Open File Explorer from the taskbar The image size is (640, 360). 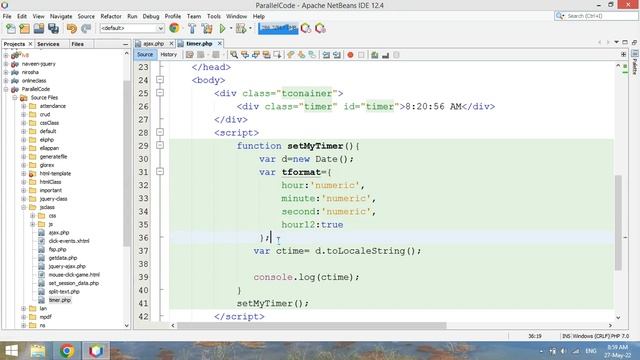pyautogui.click(x=38, y=351)
